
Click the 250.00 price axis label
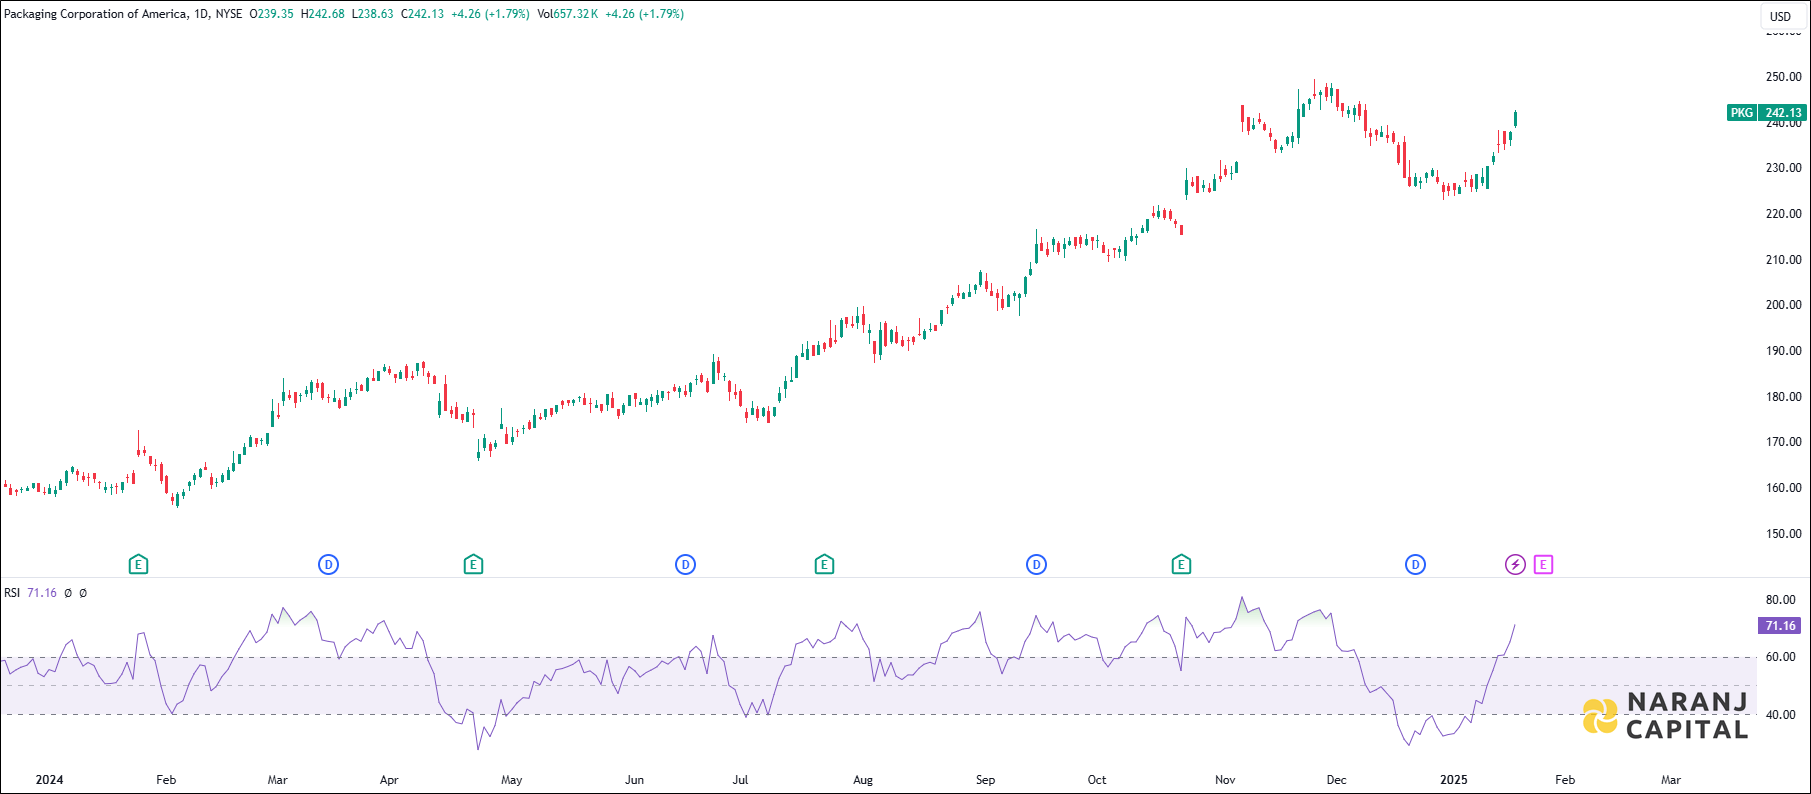(1784, 77)
